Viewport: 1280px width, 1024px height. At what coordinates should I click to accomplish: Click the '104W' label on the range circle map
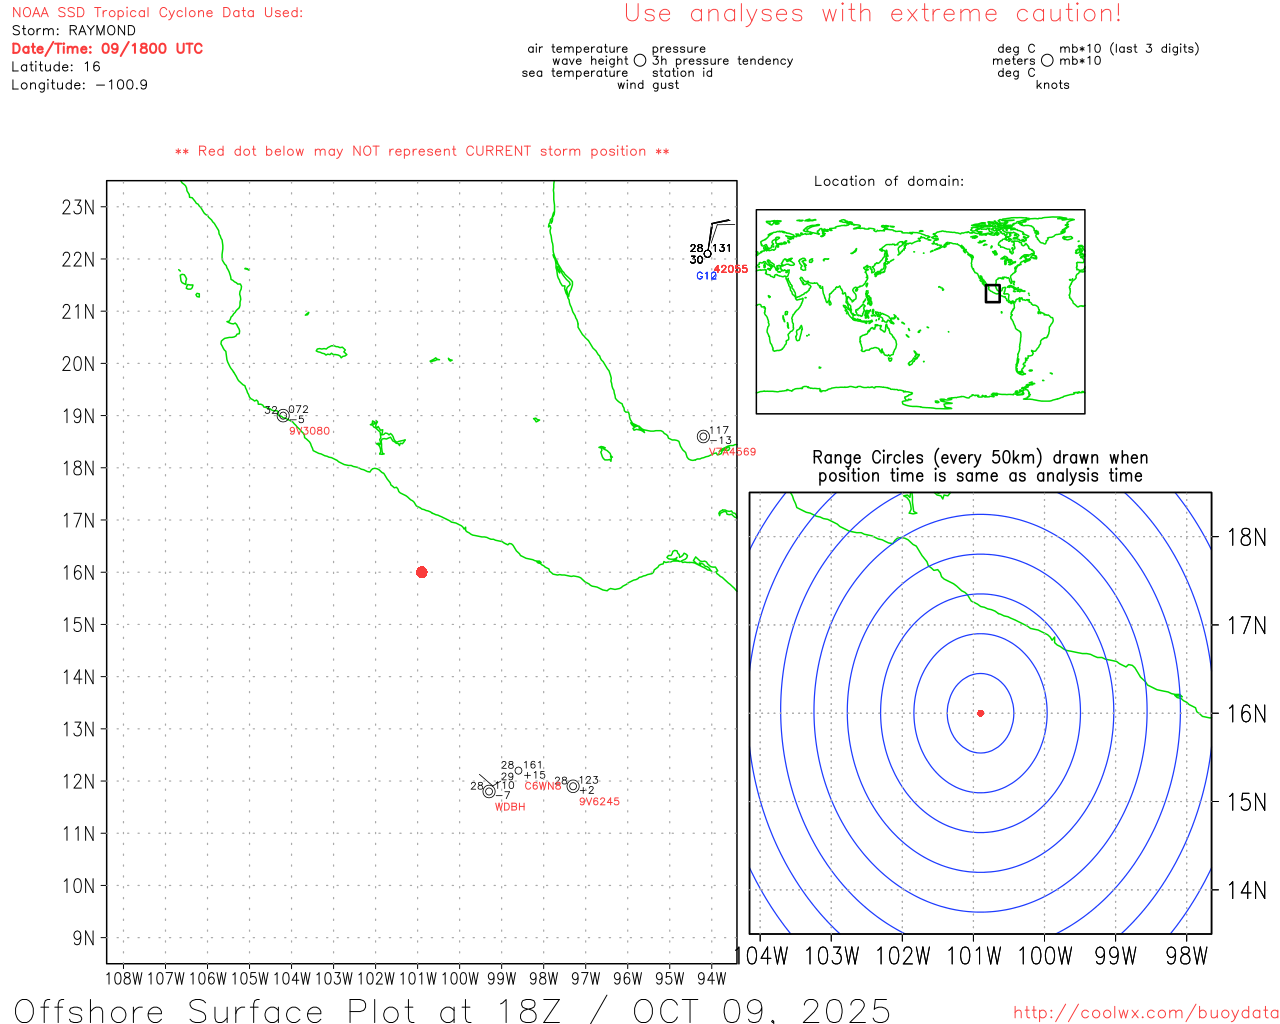(x=762, y=956)
